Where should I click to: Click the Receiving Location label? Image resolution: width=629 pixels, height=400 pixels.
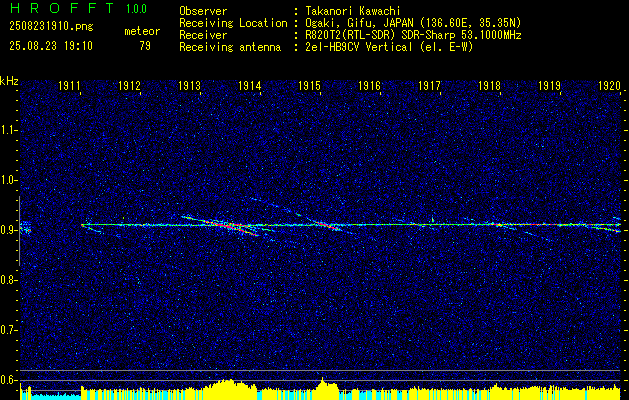click(233, 23)
